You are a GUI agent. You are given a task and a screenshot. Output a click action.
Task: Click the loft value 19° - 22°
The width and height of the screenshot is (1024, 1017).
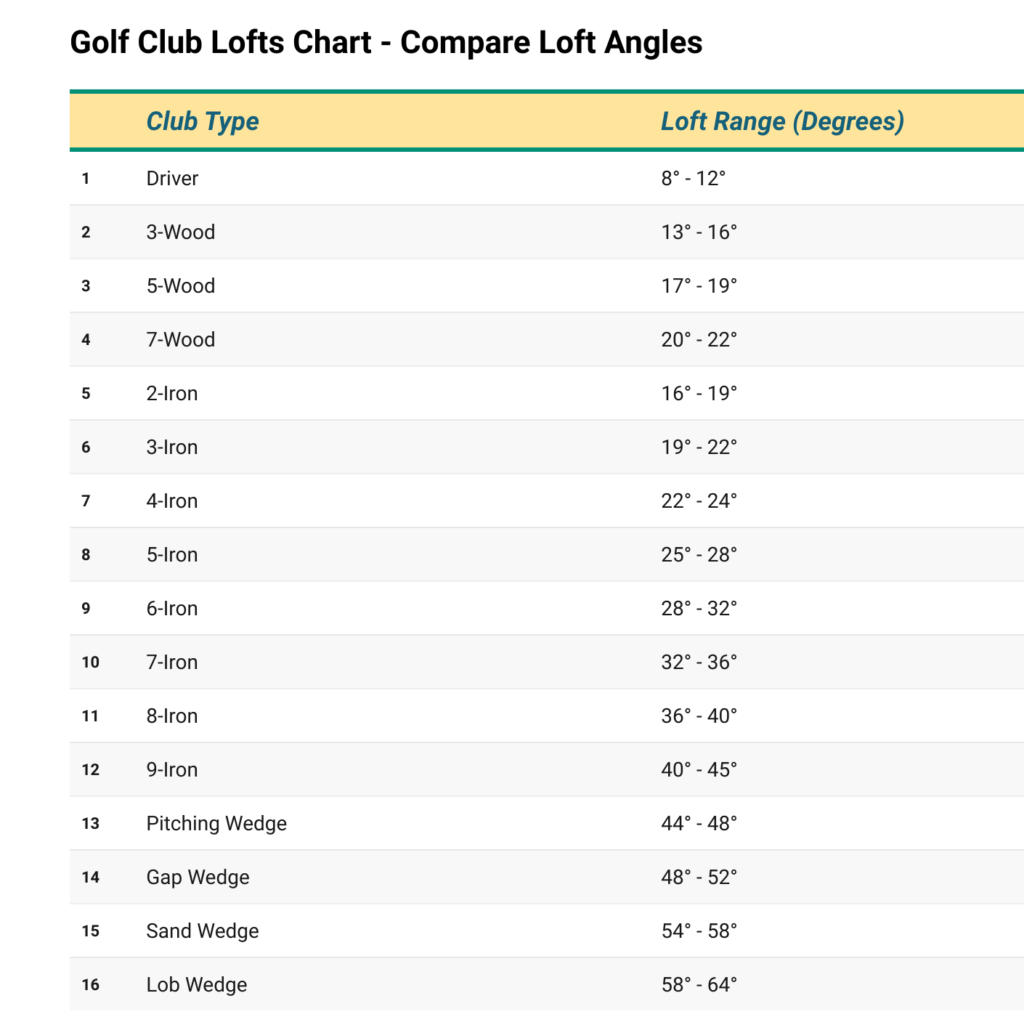(698, 448)
